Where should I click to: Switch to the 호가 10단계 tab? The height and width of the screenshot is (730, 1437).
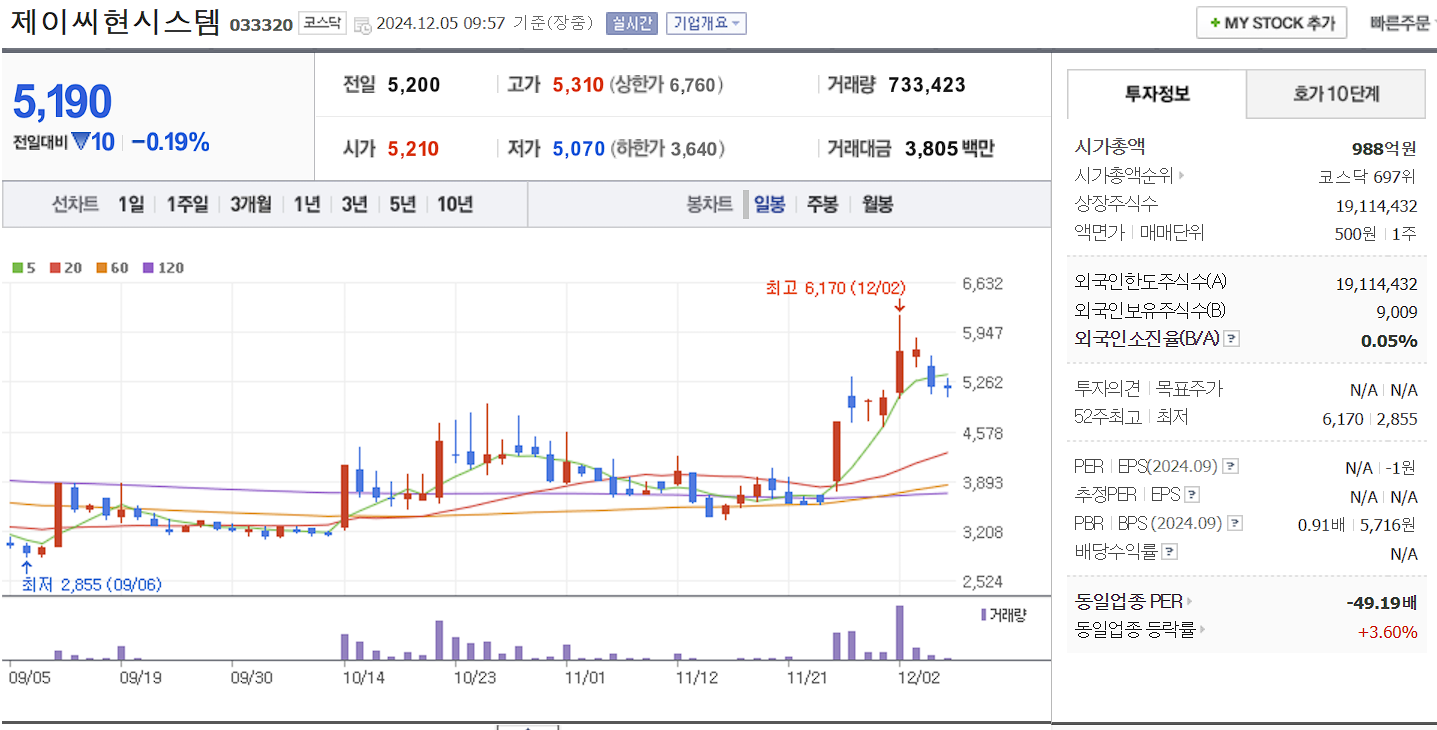click(x=1335, y=93)
